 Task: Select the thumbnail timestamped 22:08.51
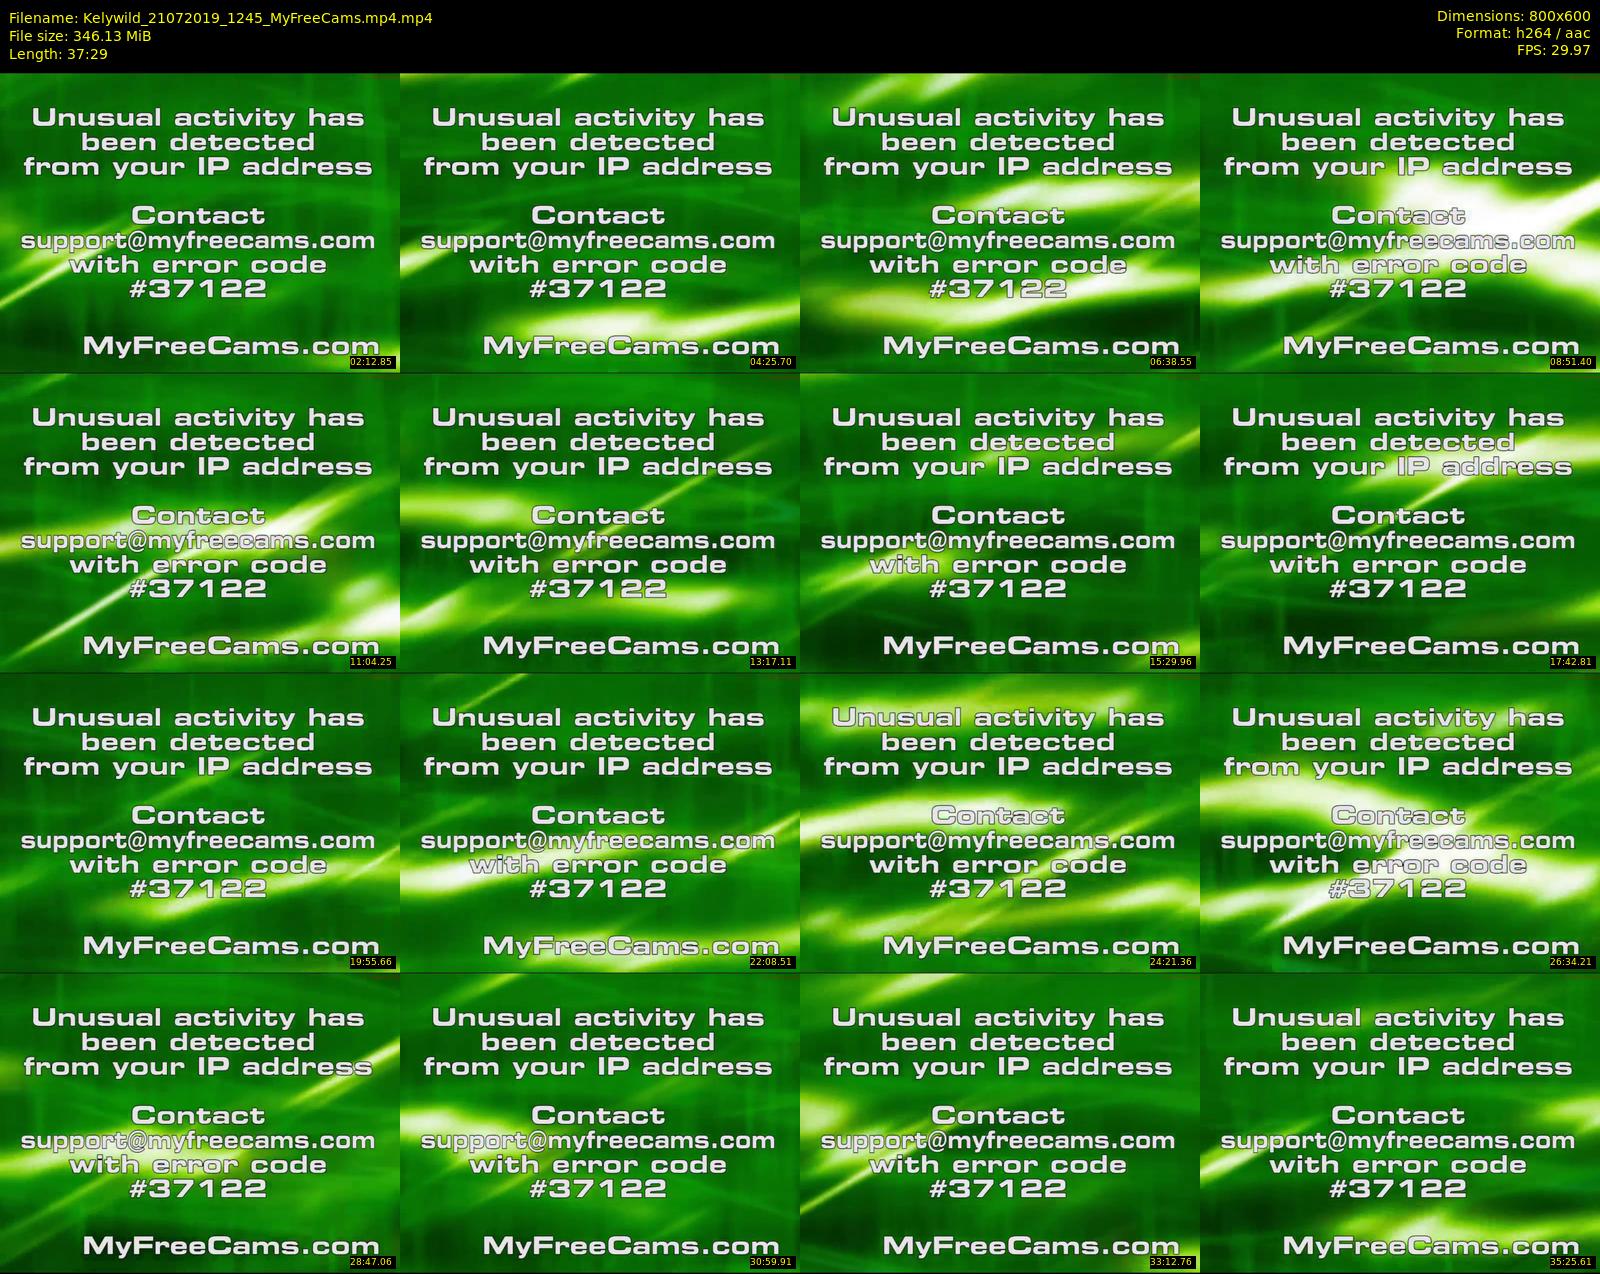pyautogui.click(x=600, y=822)
